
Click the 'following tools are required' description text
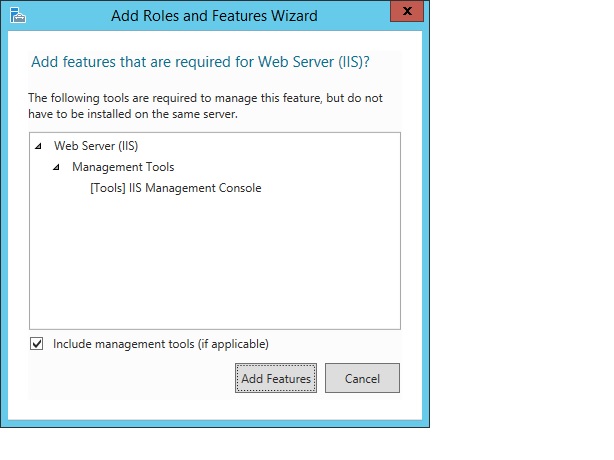coord(205,106)
